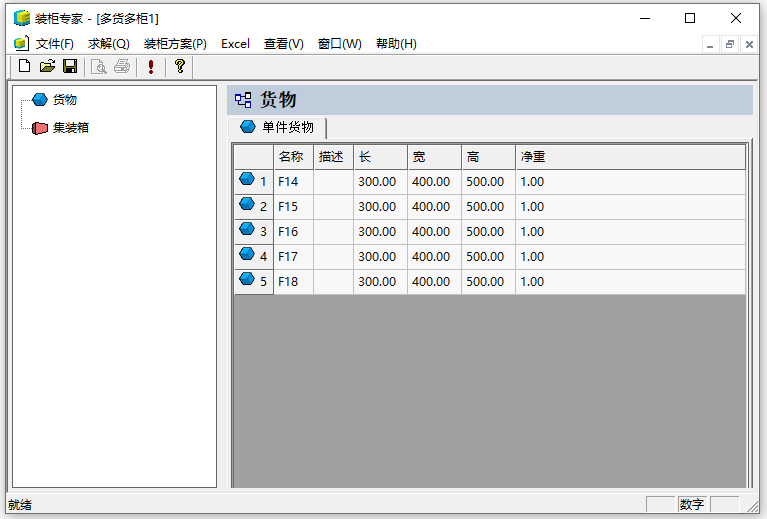Click the 描述 column header
Screen dimensions: 767x519
(334, 157)
